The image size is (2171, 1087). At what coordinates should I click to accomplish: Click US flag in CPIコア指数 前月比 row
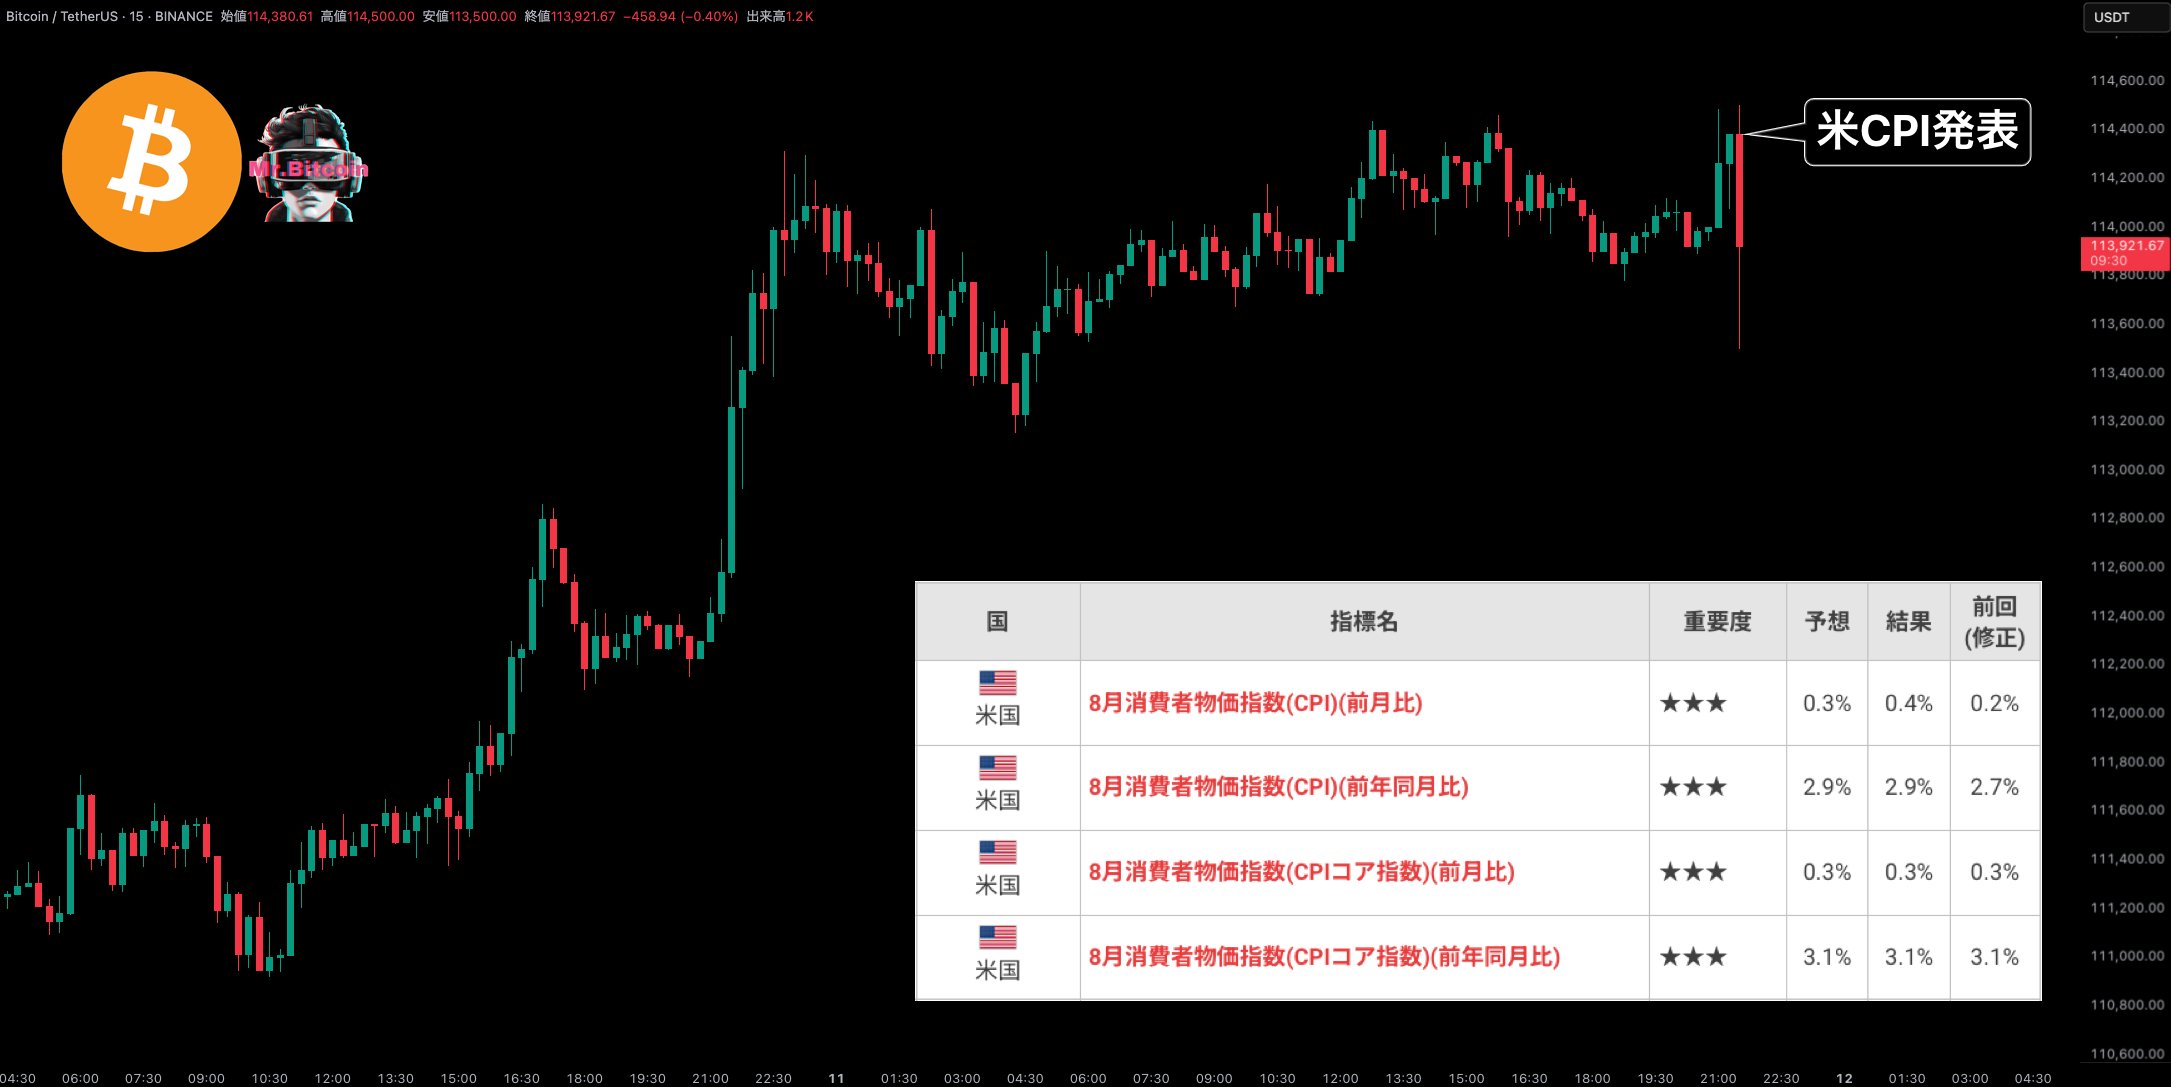coord(997,852)
